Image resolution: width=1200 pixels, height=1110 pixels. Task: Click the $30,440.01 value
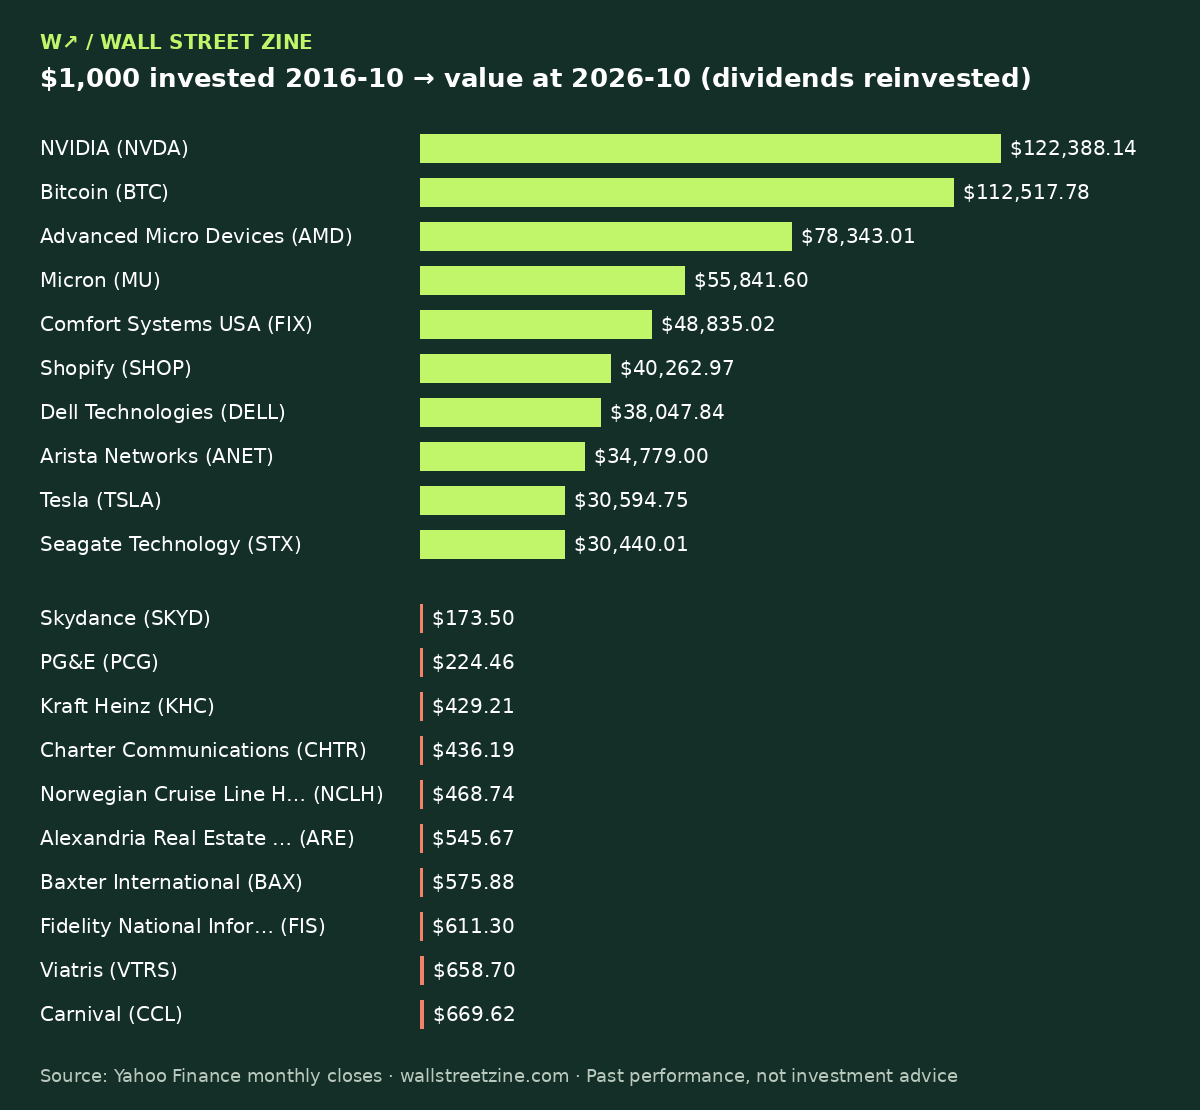point(631,545)
